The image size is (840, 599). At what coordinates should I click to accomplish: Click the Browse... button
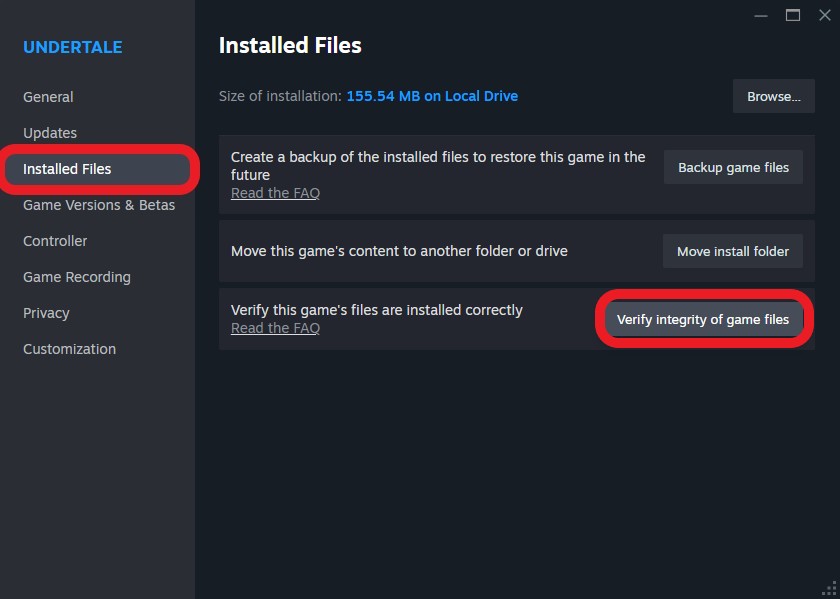[x=774, y=96]
